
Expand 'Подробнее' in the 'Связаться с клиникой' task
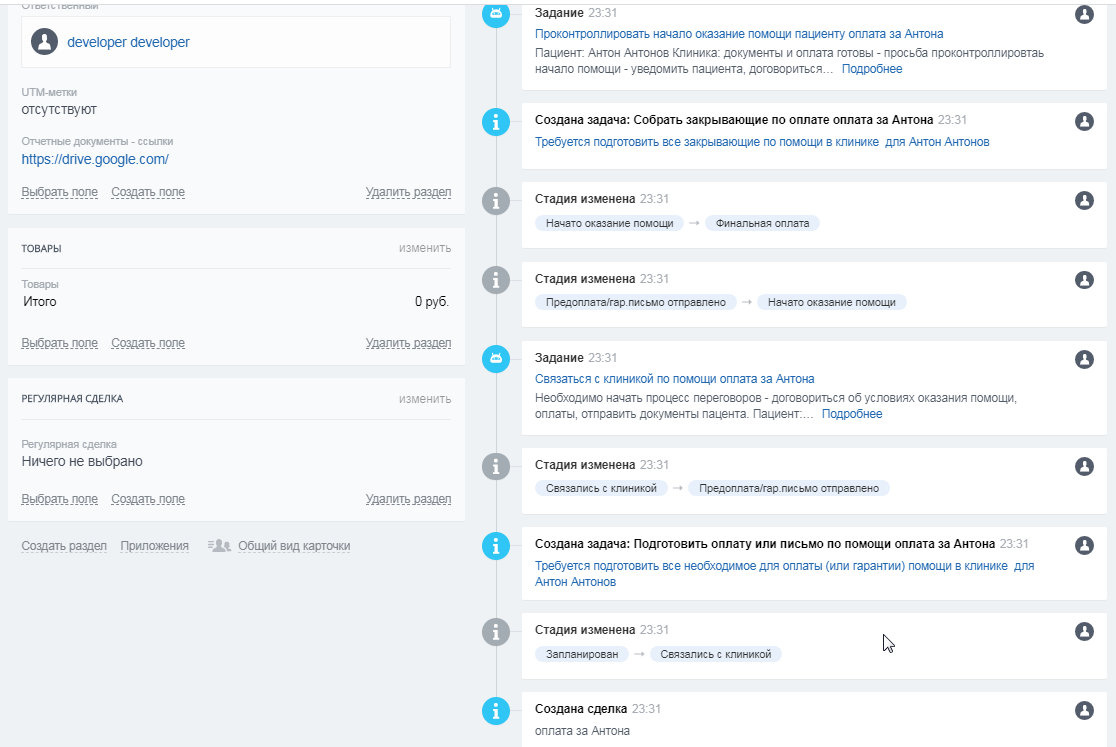(x=852, y=414)
